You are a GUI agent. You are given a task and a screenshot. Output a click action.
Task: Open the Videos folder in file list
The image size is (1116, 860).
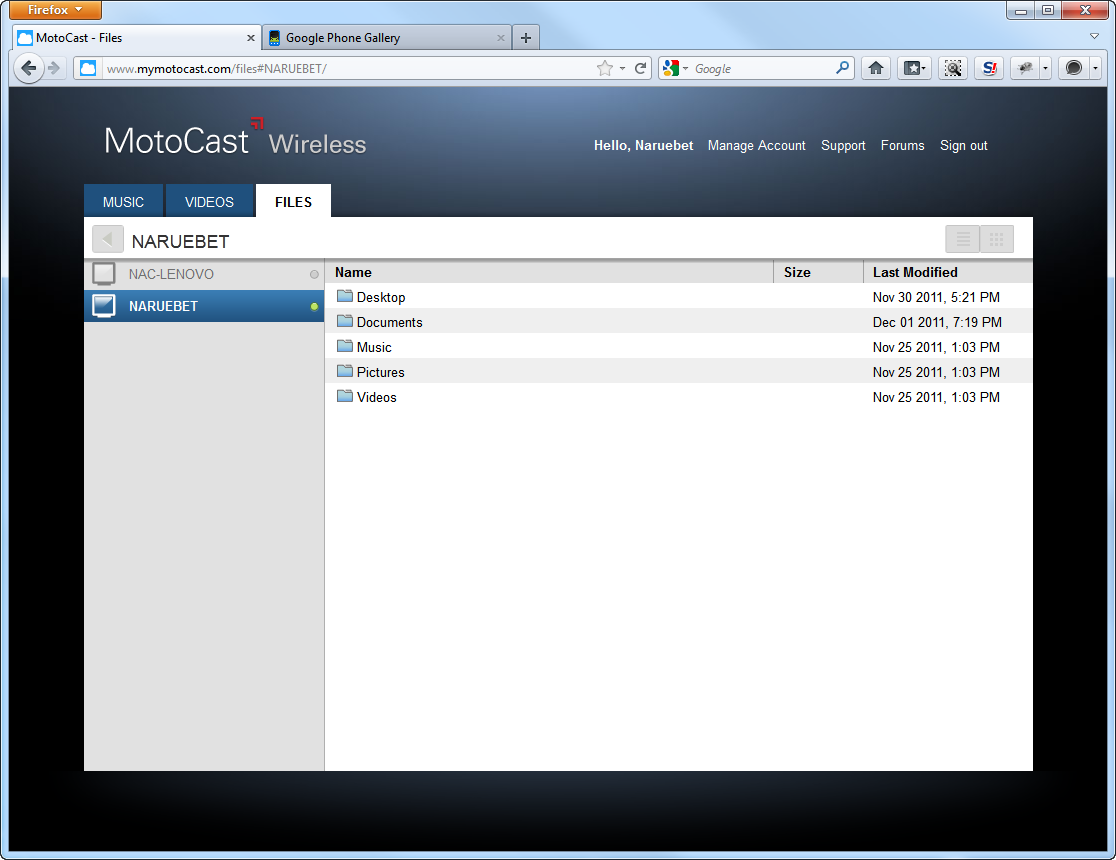[376, 397]
